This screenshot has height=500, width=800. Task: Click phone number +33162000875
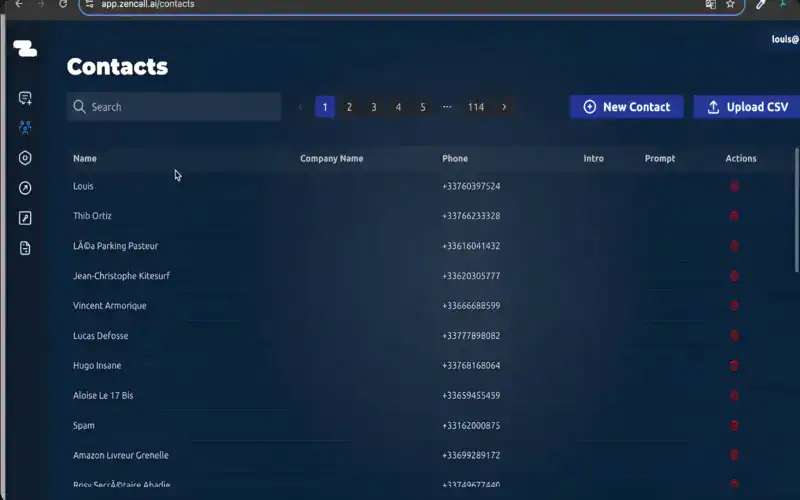click(x=471, y=426)
